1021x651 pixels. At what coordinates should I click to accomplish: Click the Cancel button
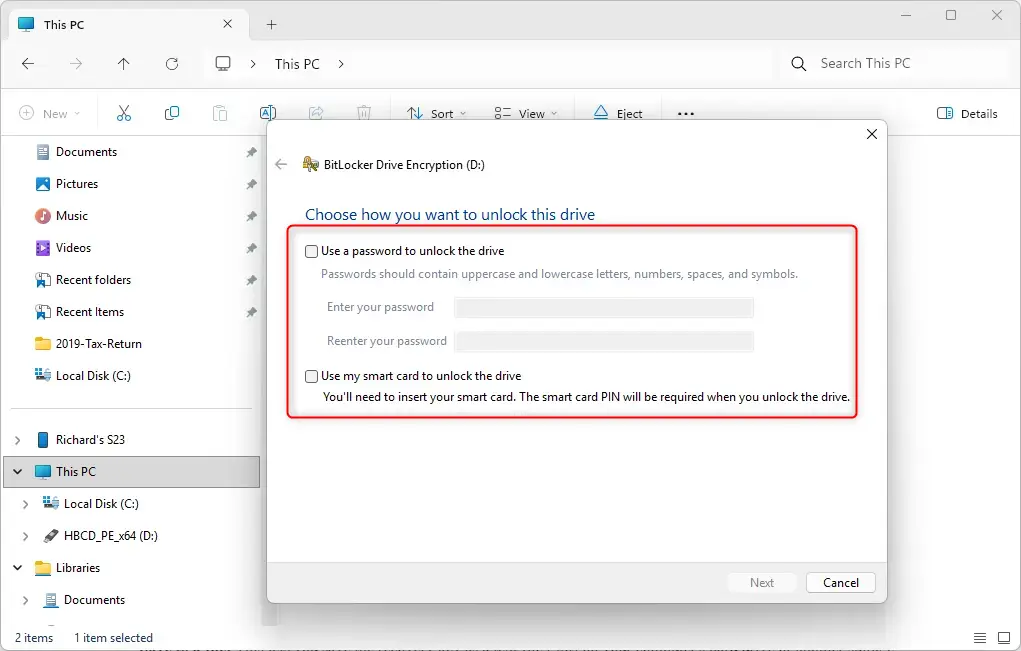[x=841, y=583]
